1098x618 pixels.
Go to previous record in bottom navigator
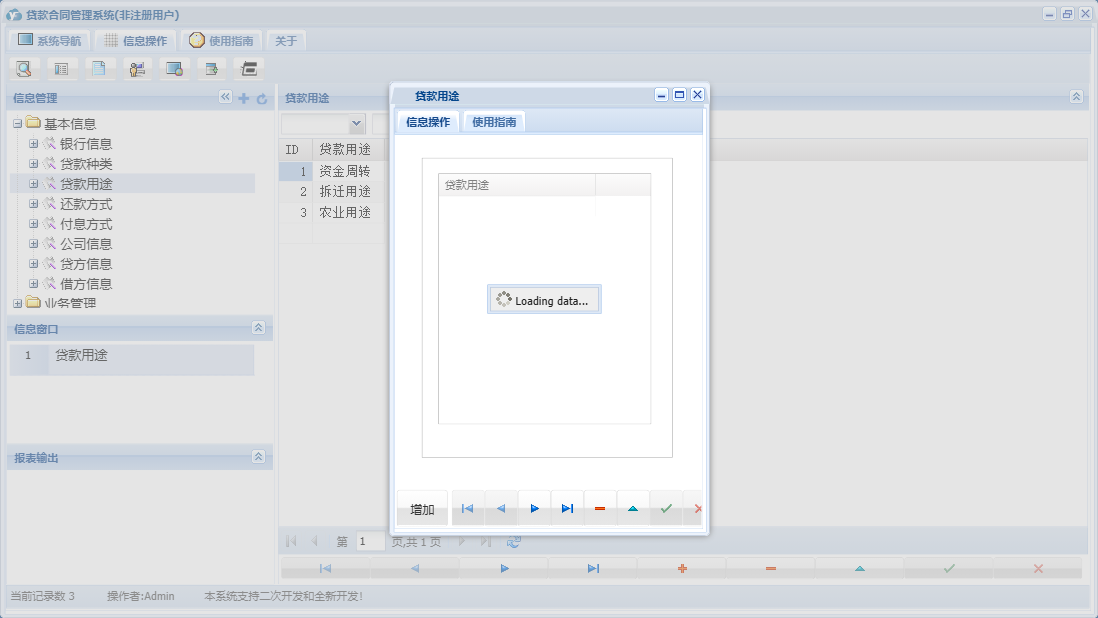click(415, 568)
